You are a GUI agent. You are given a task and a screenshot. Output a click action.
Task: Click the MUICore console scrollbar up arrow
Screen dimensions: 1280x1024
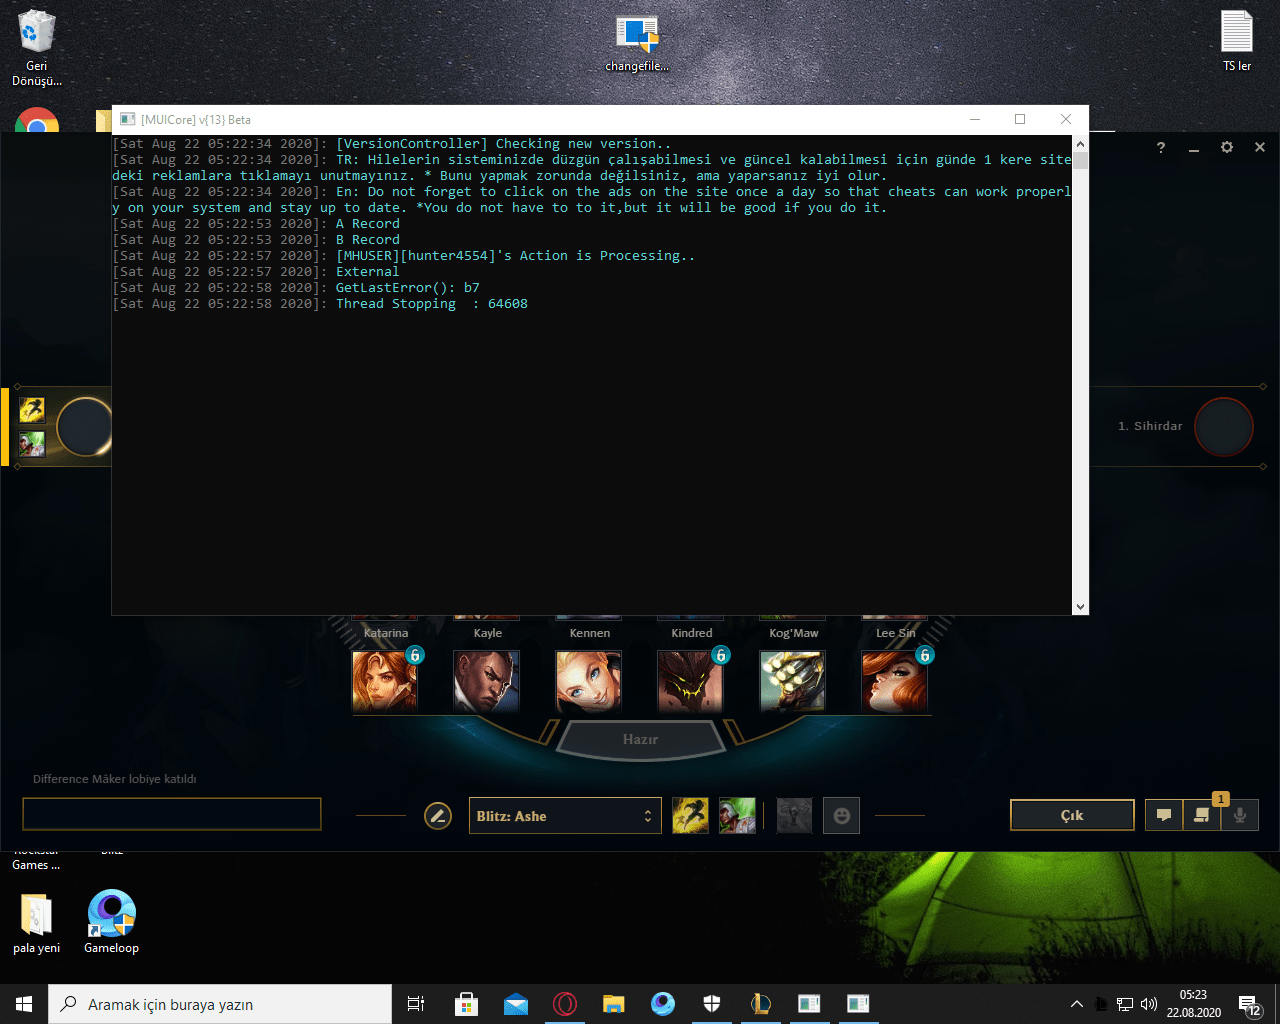(x=1080, y=144)
